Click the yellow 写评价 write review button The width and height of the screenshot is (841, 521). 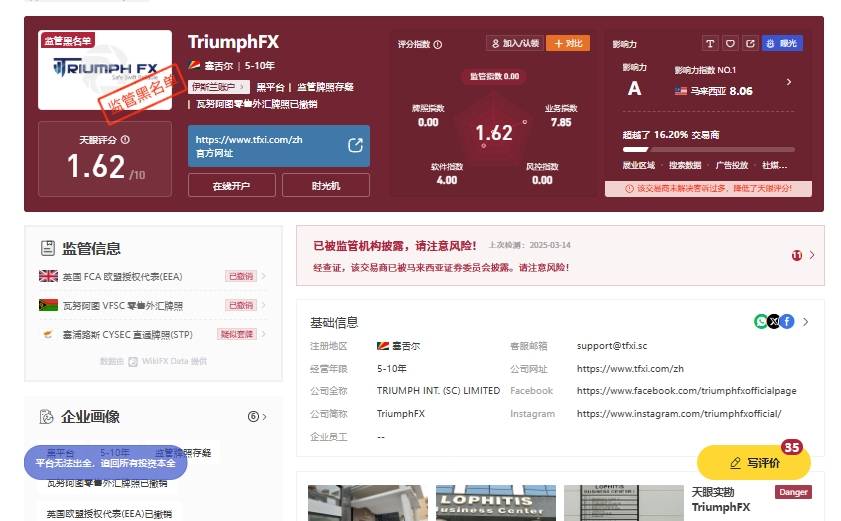(x=754, y=463)
